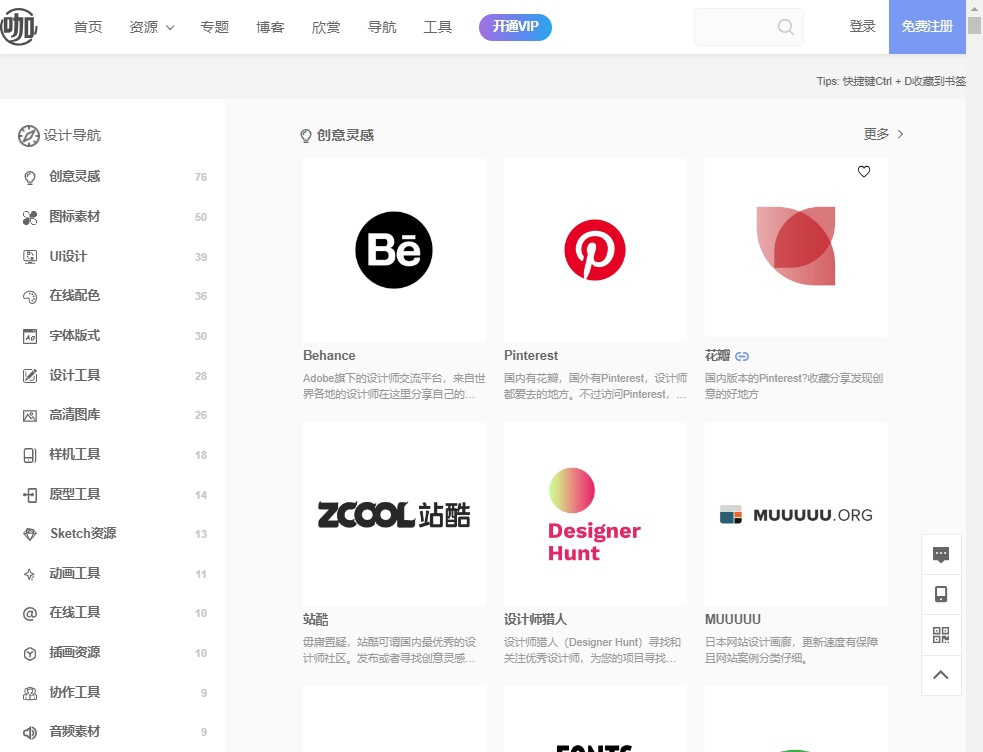Image resolution: width=983 pixels, height=752 pixels.
Task: Click the back-to-top arrow icon
Action: tap(941, 675)
